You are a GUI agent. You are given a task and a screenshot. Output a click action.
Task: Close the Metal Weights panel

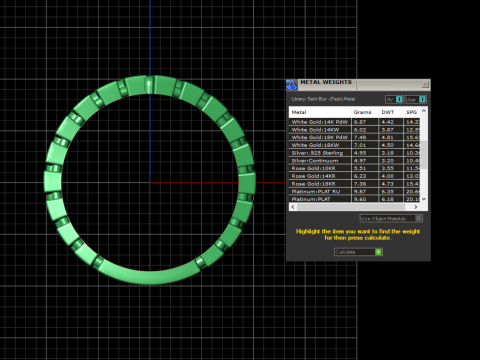coord(425,84)
